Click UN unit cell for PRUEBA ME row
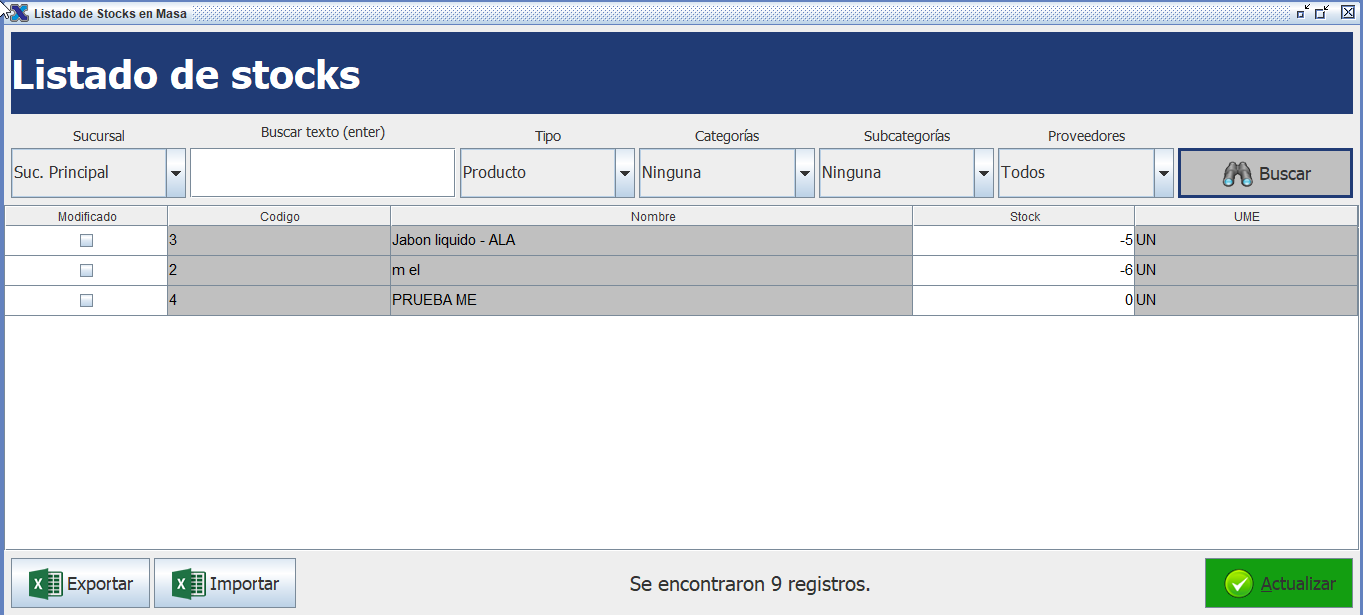The width and height of the screenshot is (1363, 615). [1246, 301]
